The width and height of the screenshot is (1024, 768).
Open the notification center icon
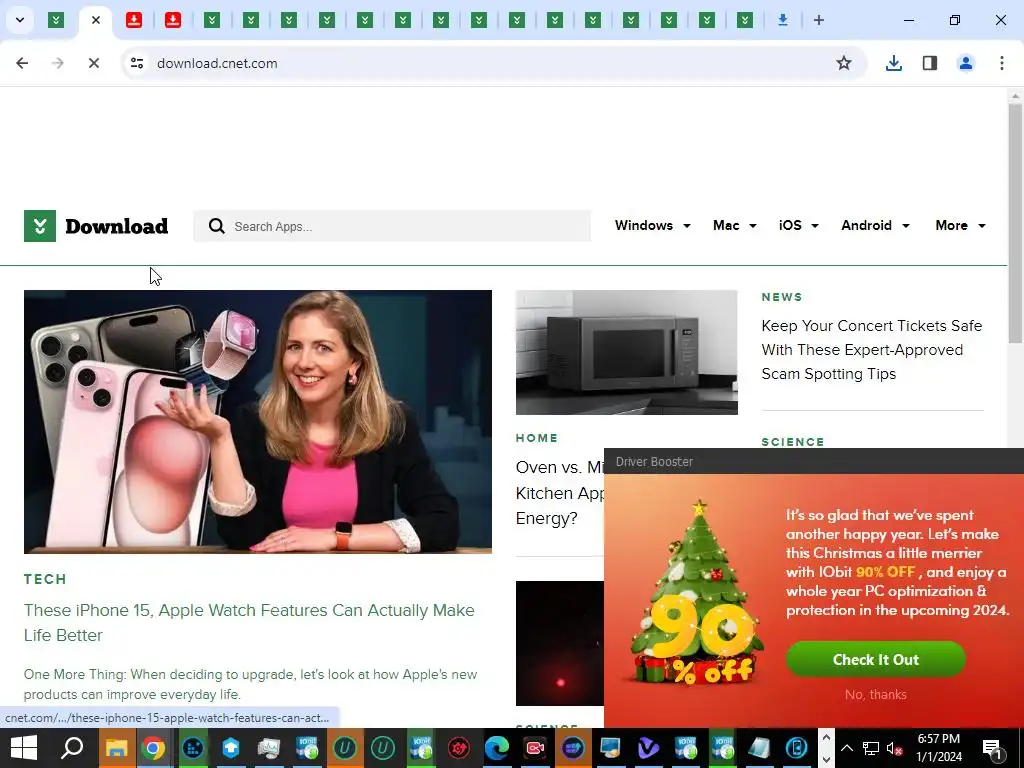click(992, 748)
